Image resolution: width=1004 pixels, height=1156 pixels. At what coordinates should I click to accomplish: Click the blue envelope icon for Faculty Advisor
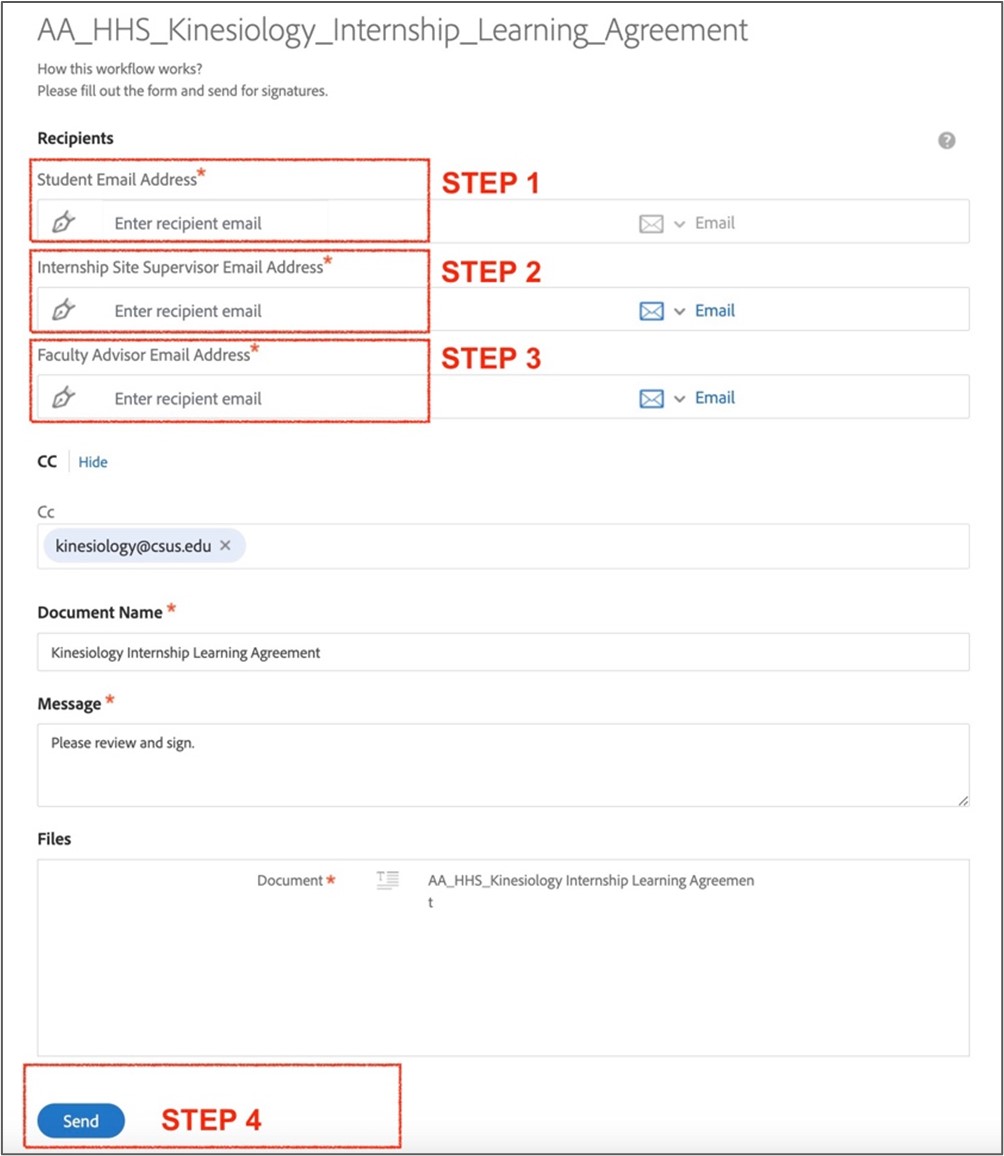[x=651, y=399]
